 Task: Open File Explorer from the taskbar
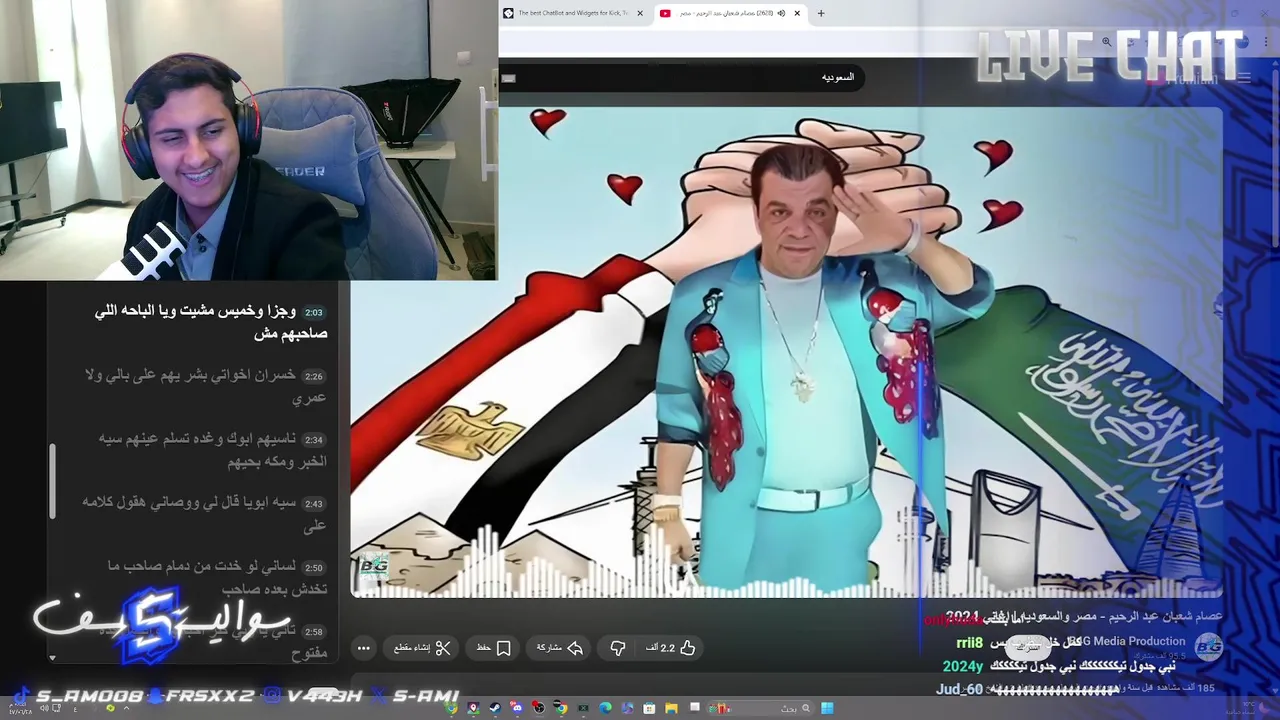672,708
